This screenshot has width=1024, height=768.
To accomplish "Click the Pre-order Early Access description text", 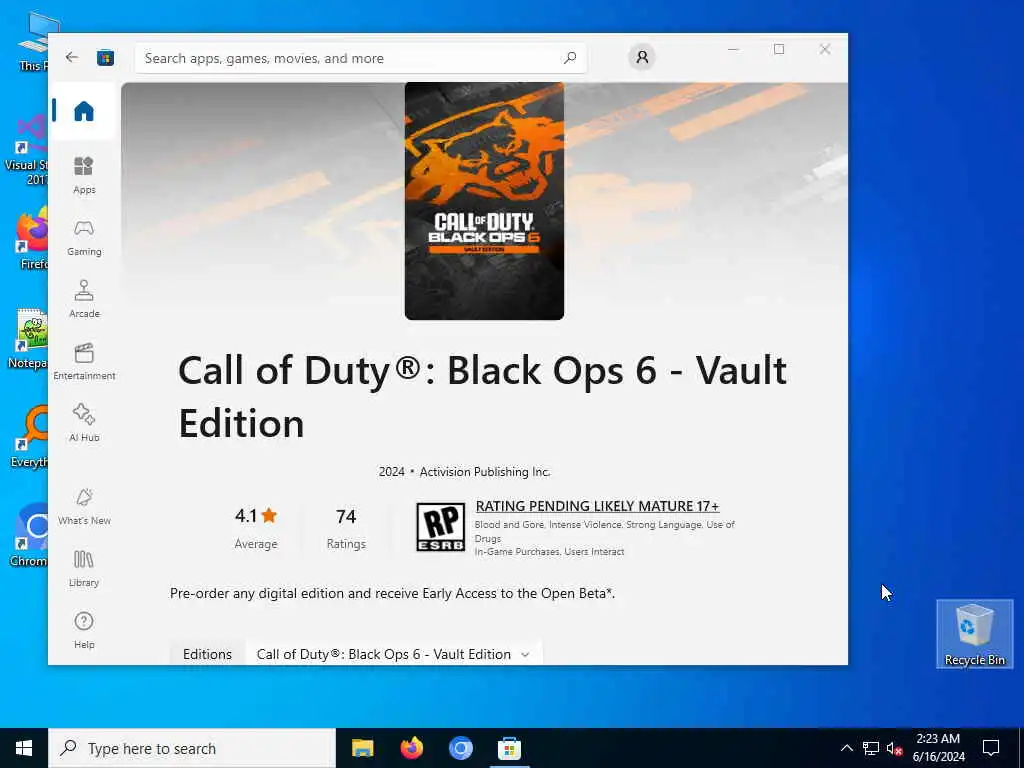I will point(392,593).
